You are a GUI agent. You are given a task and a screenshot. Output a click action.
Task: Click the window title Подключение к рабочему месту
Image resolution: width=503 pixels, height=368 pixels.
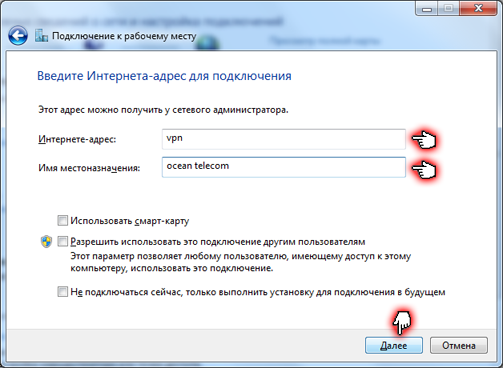pos(124,36)
